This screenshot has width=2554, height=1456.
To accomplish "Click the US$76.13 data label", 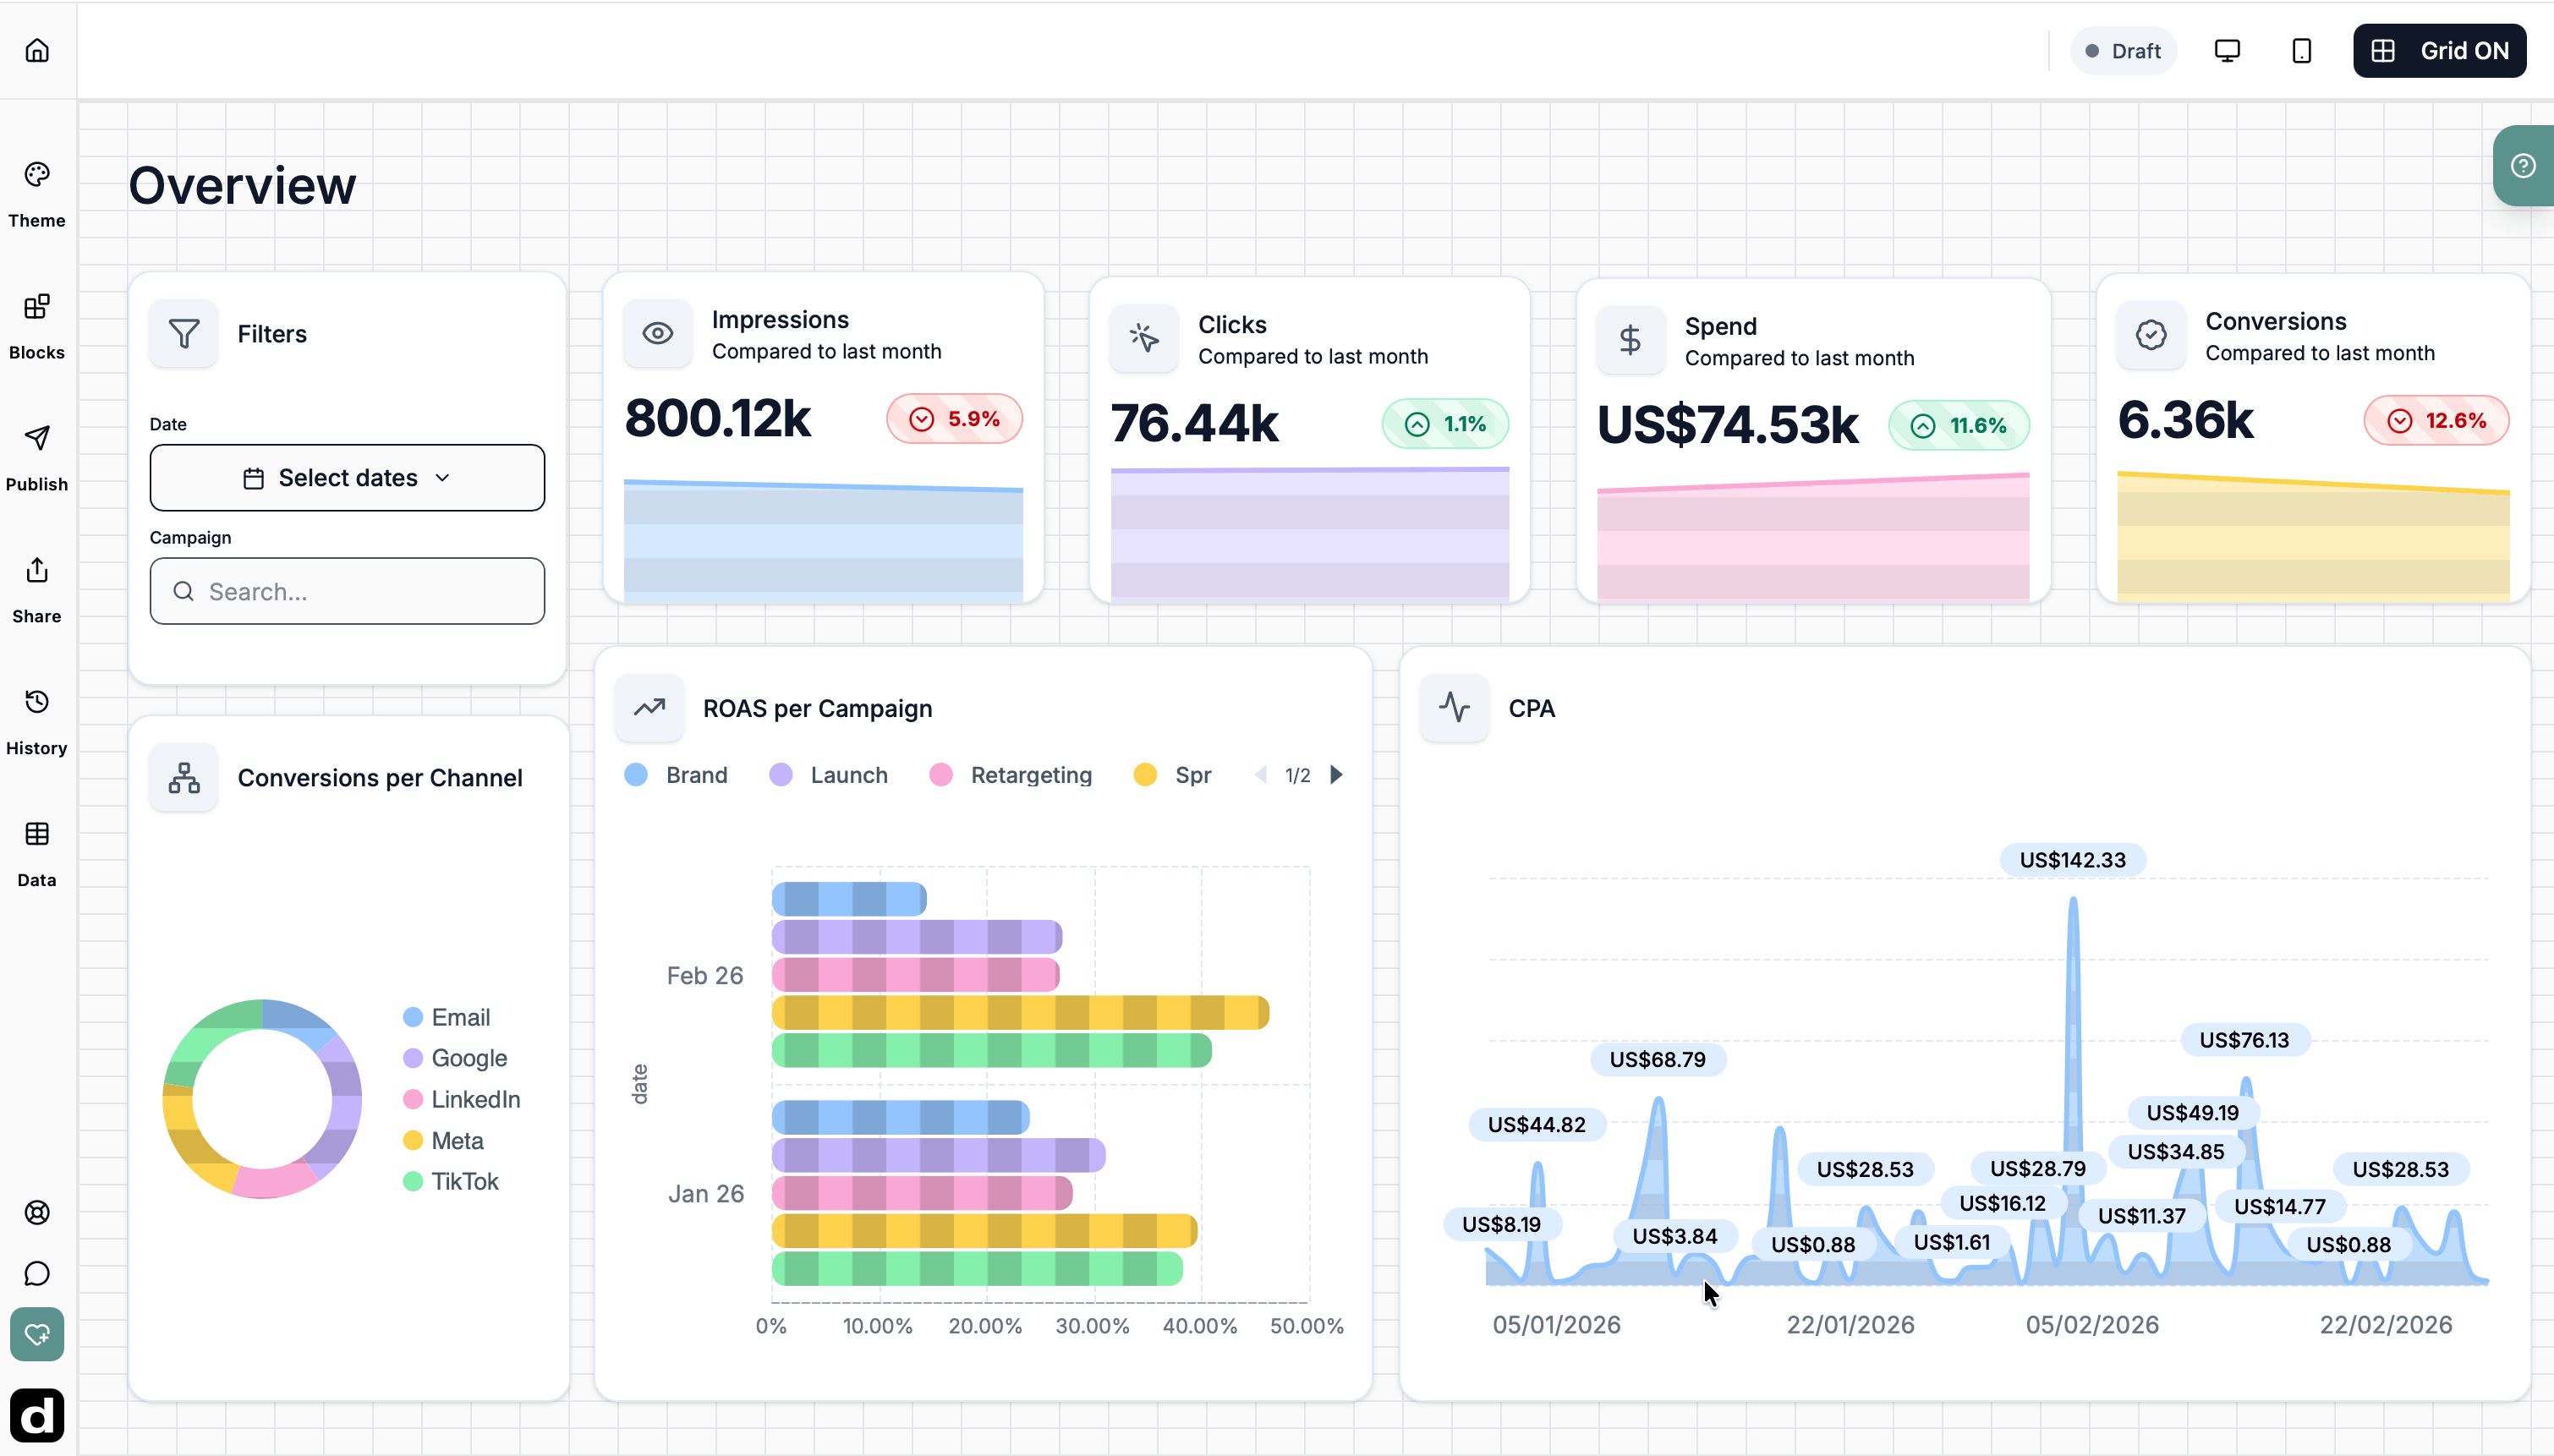I will tap(2244, 1040).
